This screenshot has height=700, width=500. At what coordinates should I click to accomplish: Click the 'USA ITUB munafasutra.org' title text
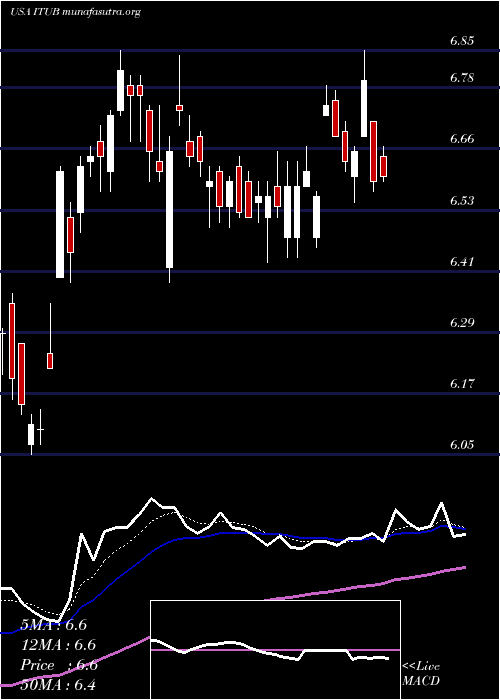tap(75, 12)
